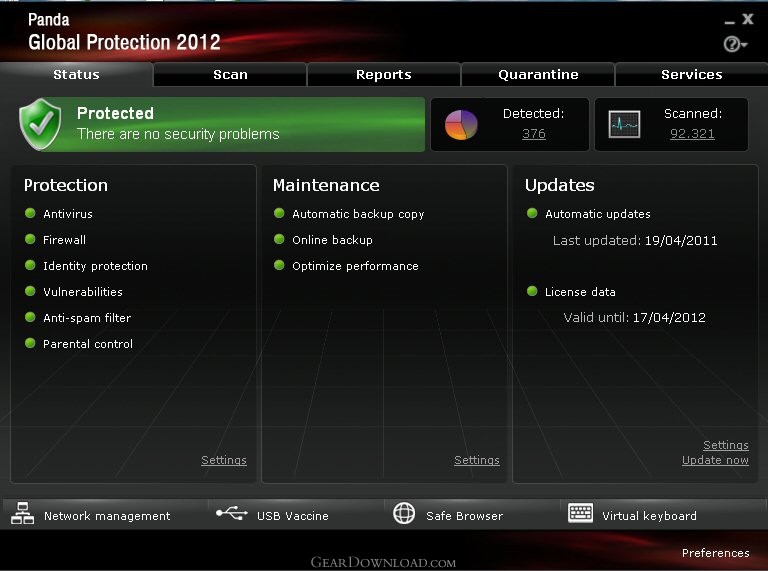This screenshot has width=768, height=571.
Task: Select the Anti-spam filter label
Action: (x=87, y=318)
